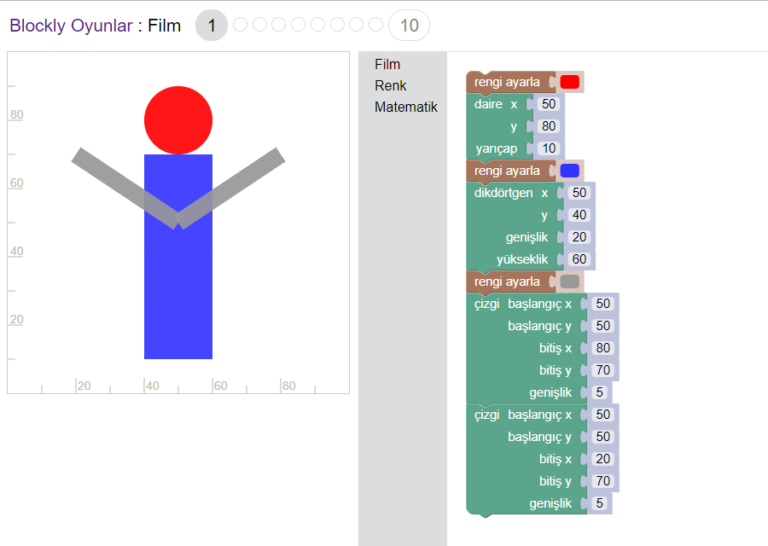The width and height of the screenshot is (768, 546).
Task: Select level 1 circle button
Action: pyautogui.click(x=211, y=25)
